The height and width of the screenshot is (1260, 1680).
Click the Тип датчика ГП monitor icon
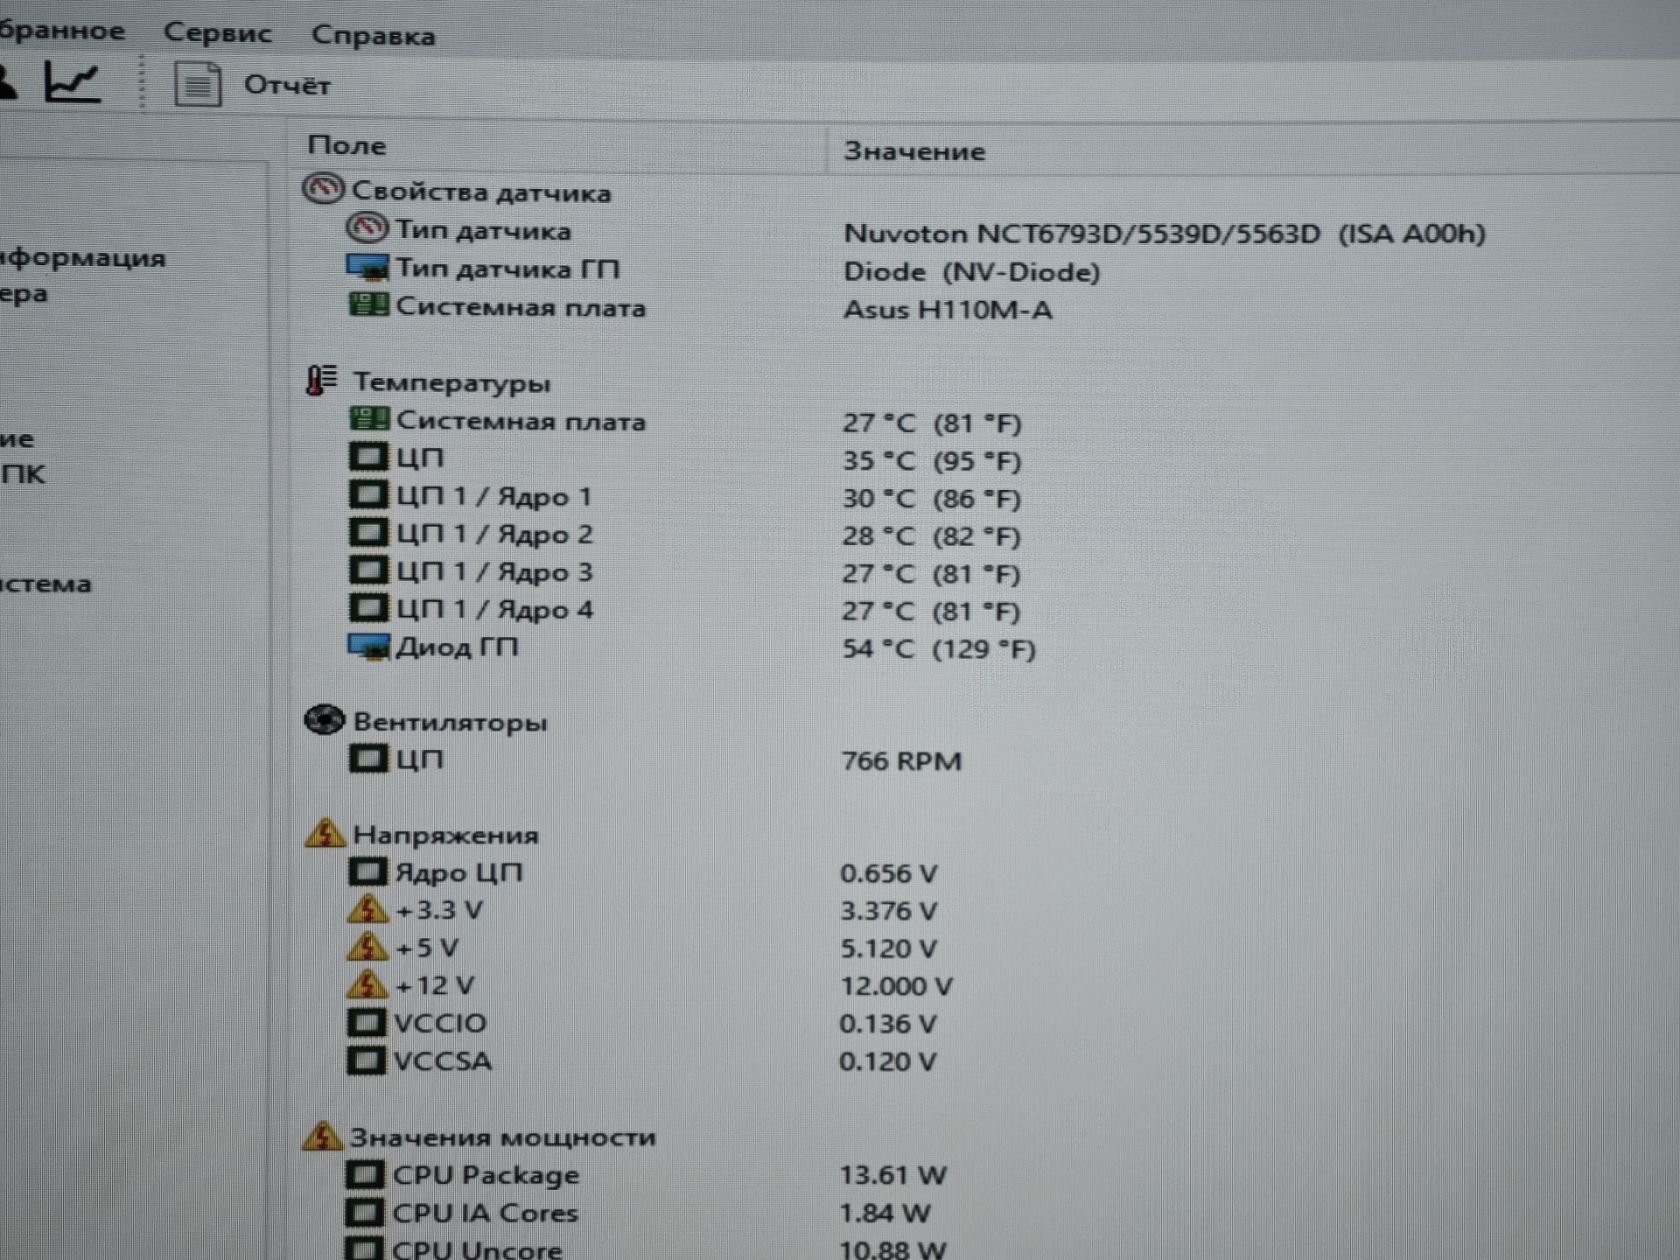pyautogui.click(x=367, y=268)
